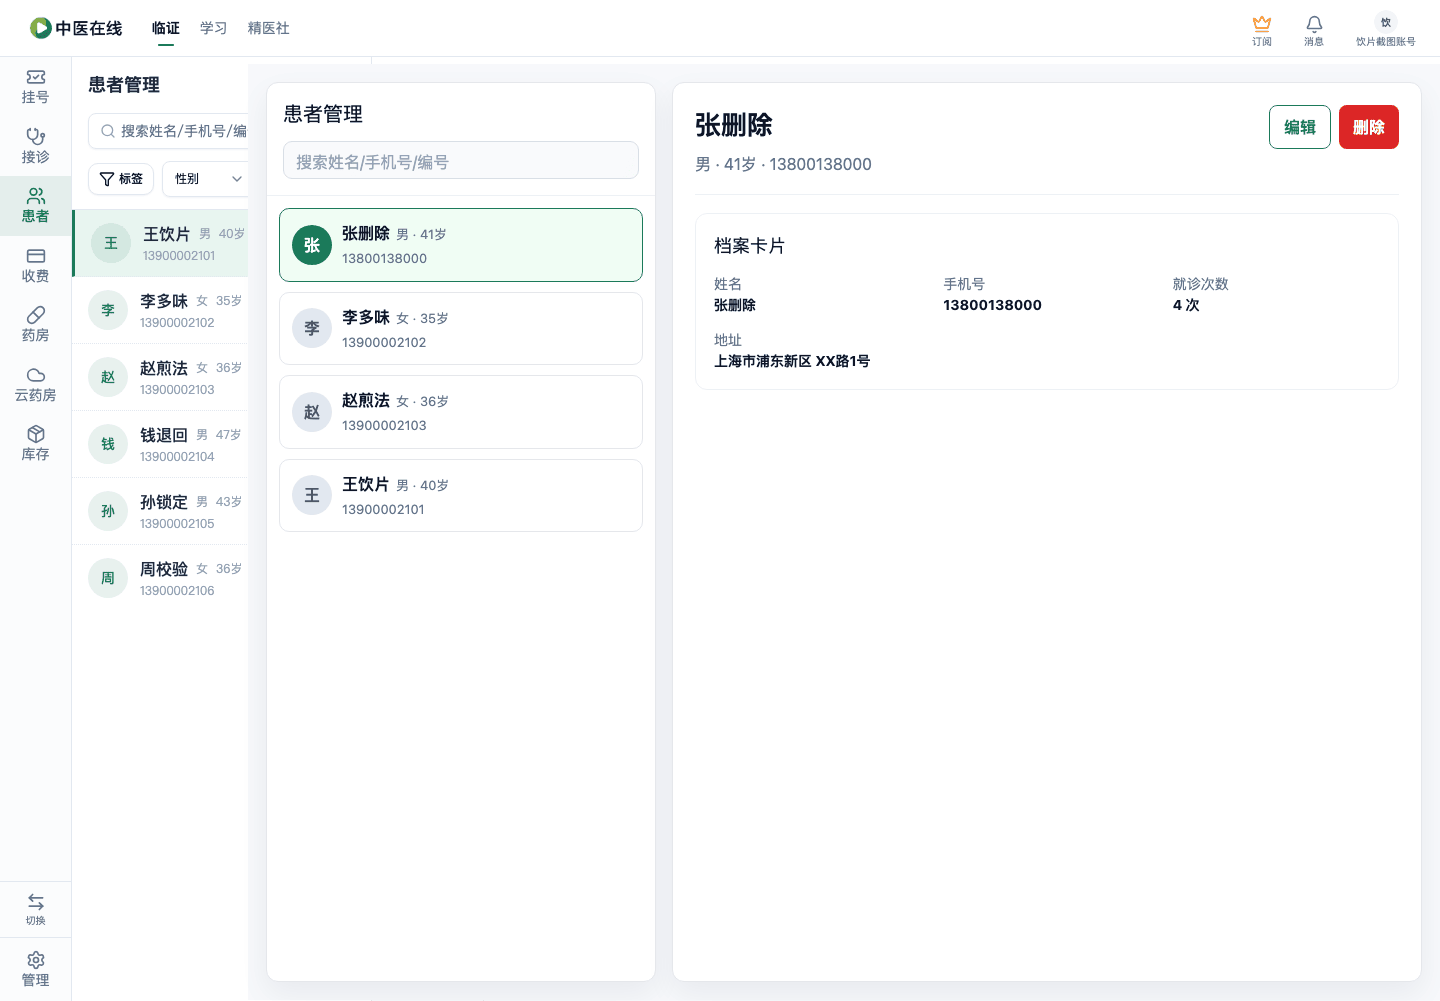Switch to the 临证 tab
1440x1001 pixels.
point(166,28)
